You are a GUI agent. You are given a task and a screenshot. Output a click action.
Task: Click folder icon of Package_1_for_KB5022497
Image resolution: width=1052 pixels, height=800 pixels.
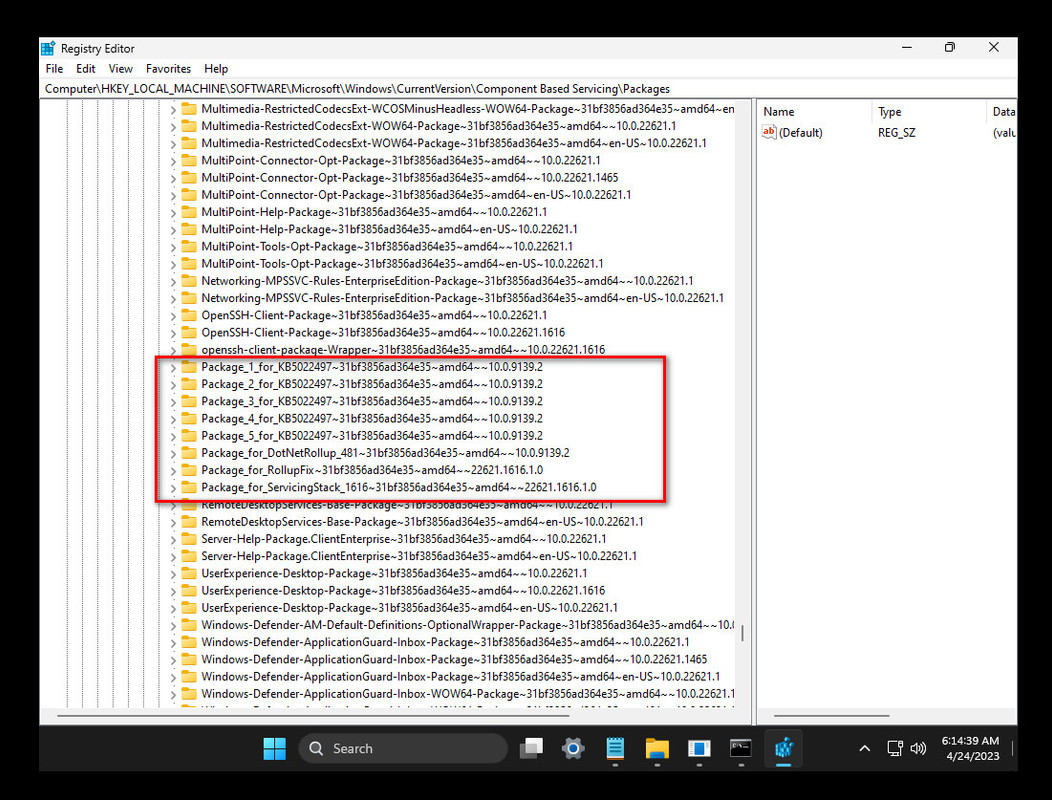pyautogui.click(x=189, y=367)
